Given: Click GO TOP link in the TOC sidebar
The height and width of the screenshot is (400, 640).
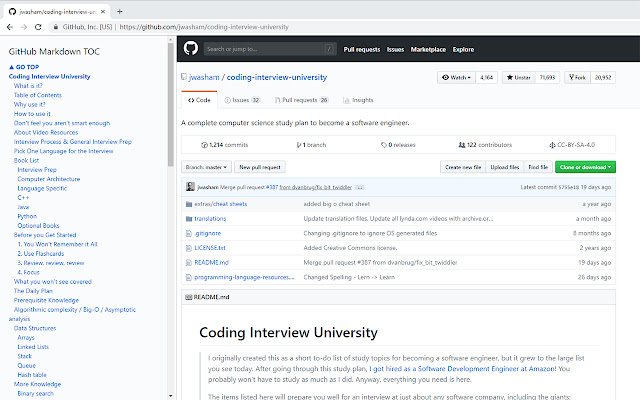Looking at the screenshot, I should (x=24, y=66).
